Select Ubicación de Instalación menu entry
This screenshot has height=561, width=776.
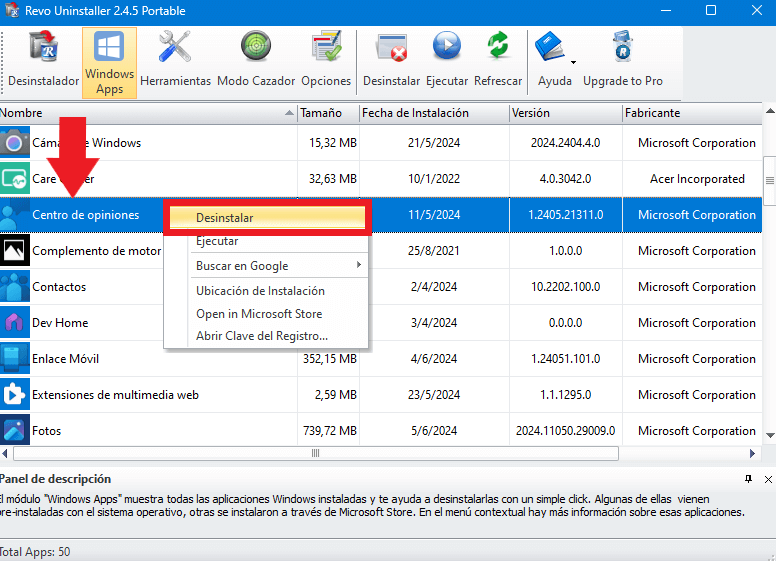(267, 291)
